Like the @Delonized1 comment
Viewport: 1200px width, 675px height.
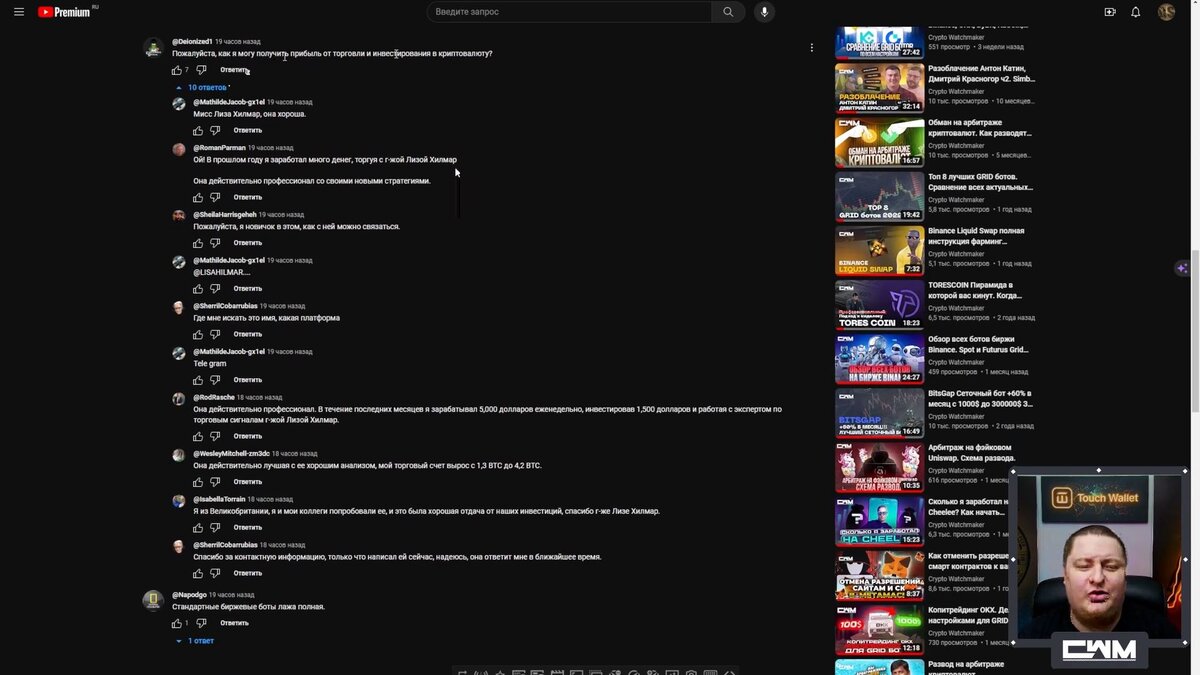pos(177,70)
